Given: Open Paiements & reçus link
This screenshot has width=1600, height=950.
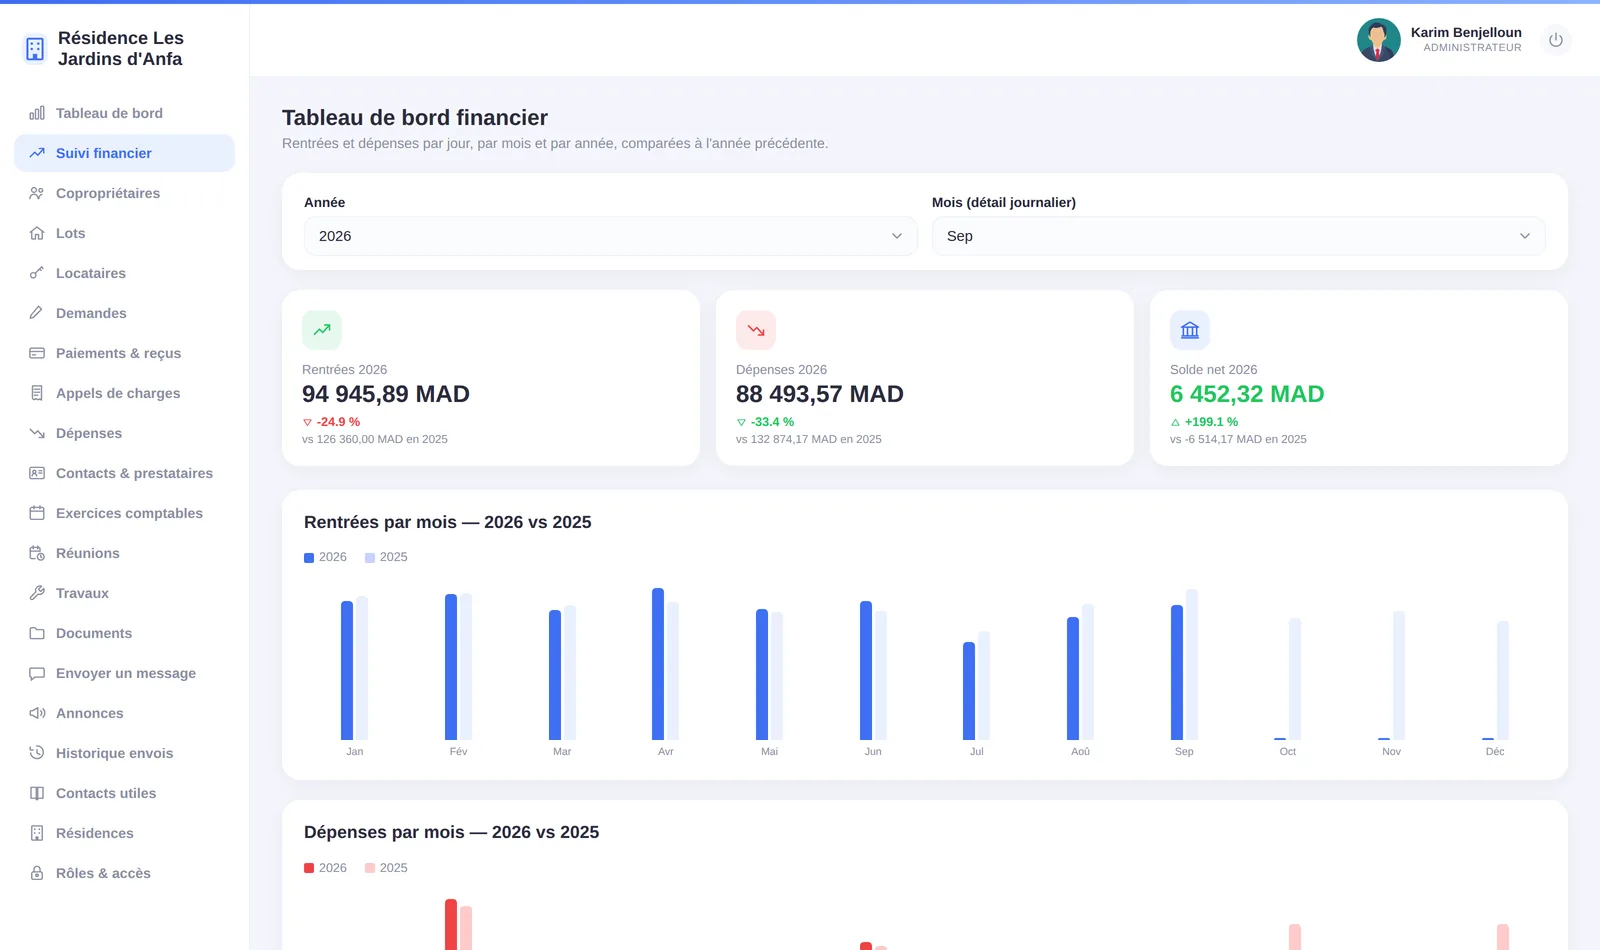Looking at the screenshot, I should coord(124,353).
